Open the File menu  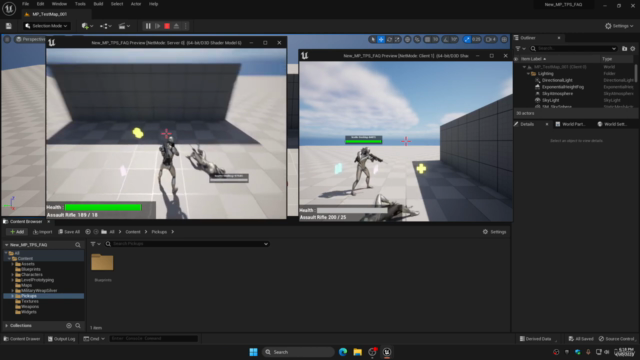[x=25, y=4]
